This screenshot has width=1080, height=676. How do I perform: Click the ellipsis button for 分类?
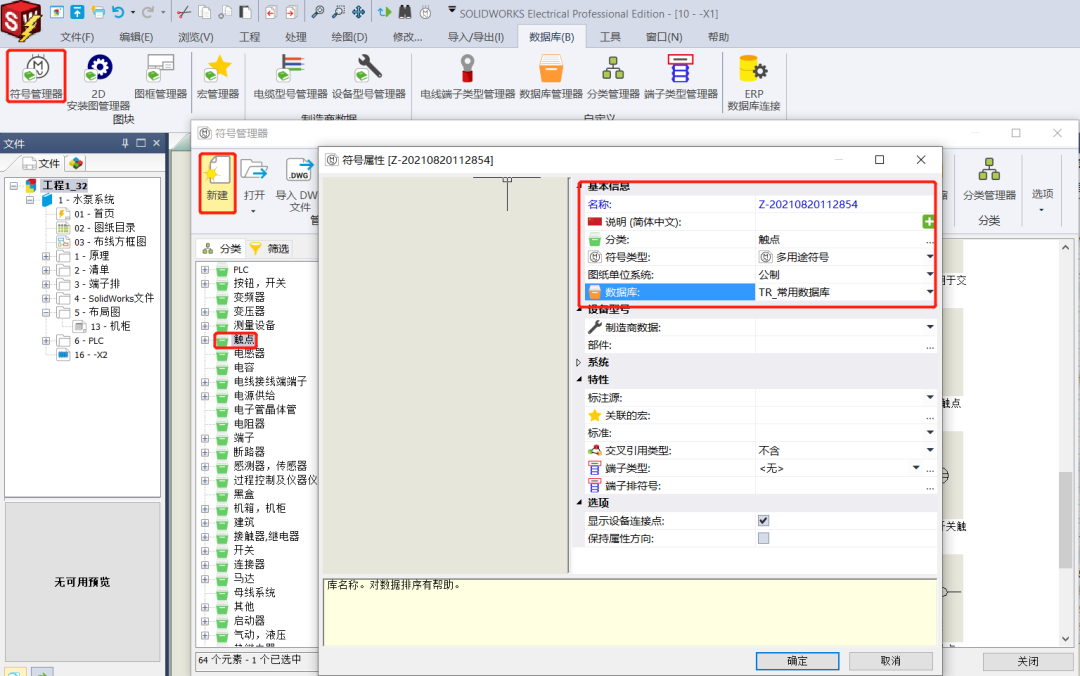click(x=930, y=240)
